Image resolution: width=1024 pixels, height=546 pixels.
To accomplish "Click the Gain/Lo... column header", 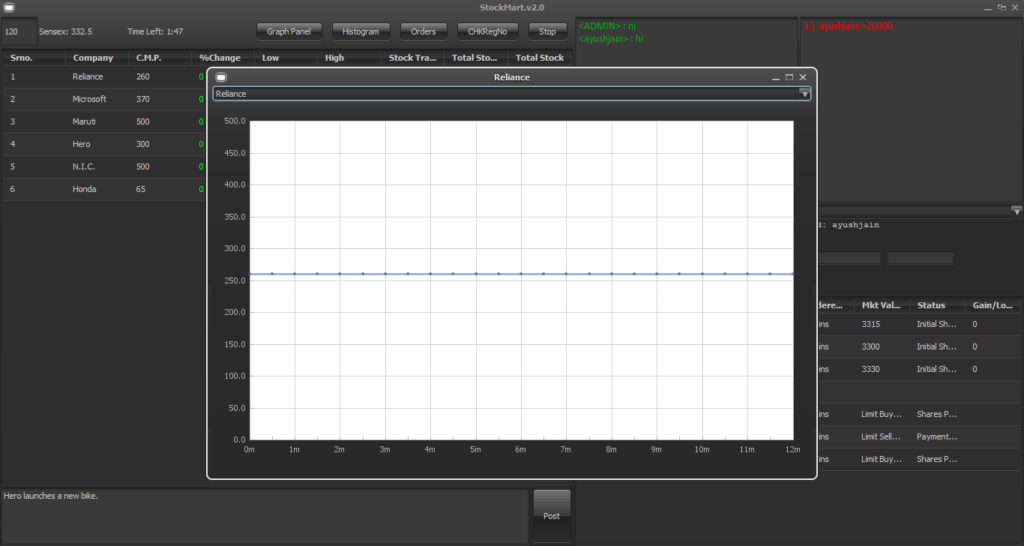I will click(x=993, y=305).
